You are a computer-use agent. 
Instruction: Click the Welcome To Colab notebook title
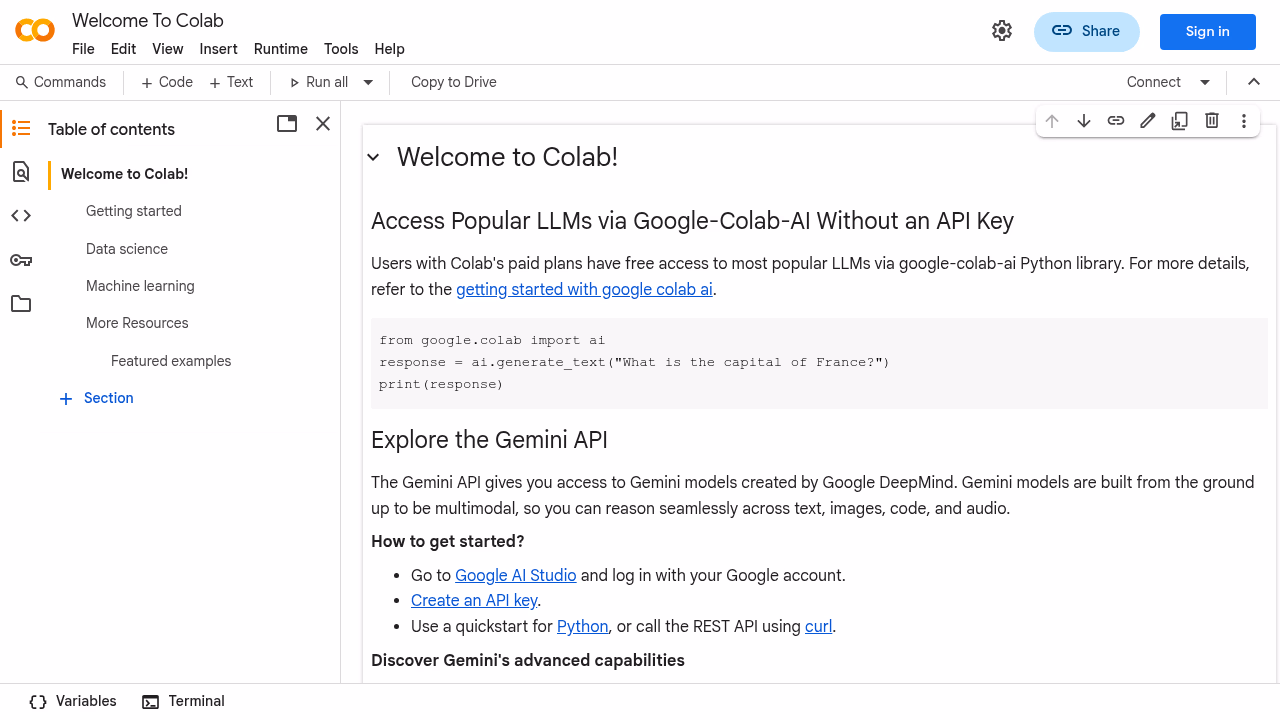coord(148,20)
